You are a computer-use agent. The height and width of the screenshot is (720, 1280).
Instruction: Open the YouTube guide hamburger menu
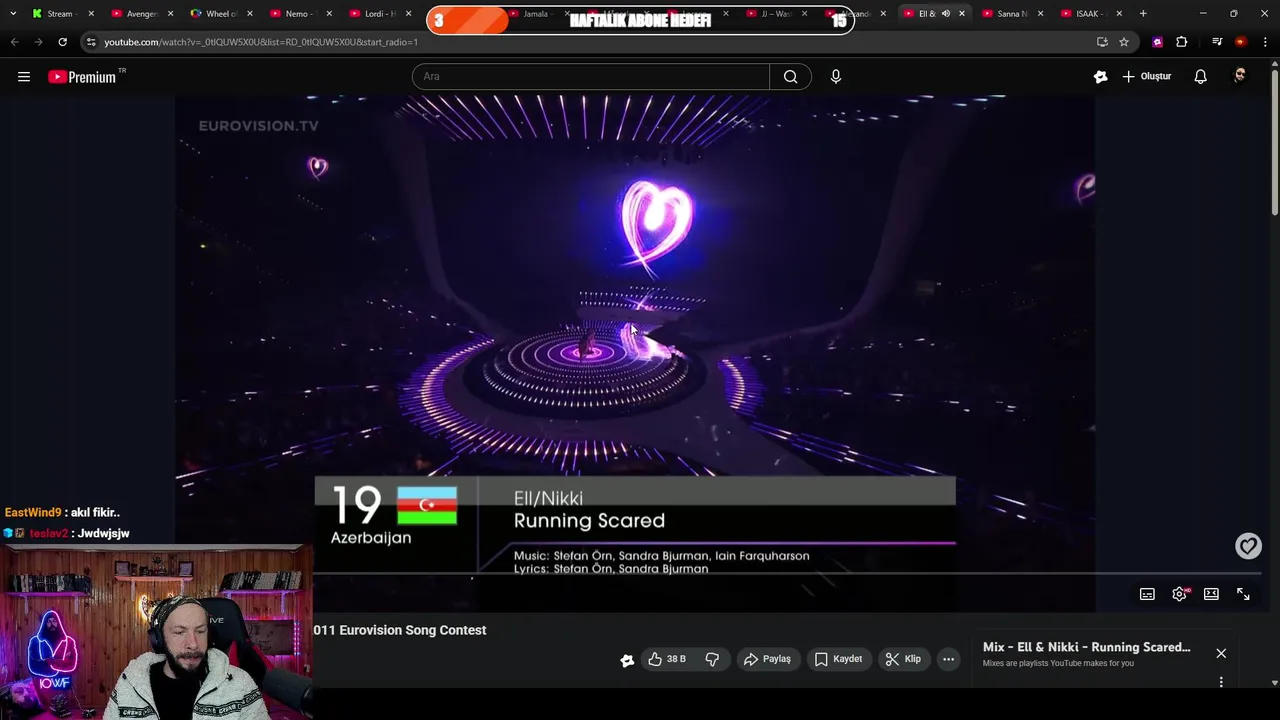pos(24,77)
